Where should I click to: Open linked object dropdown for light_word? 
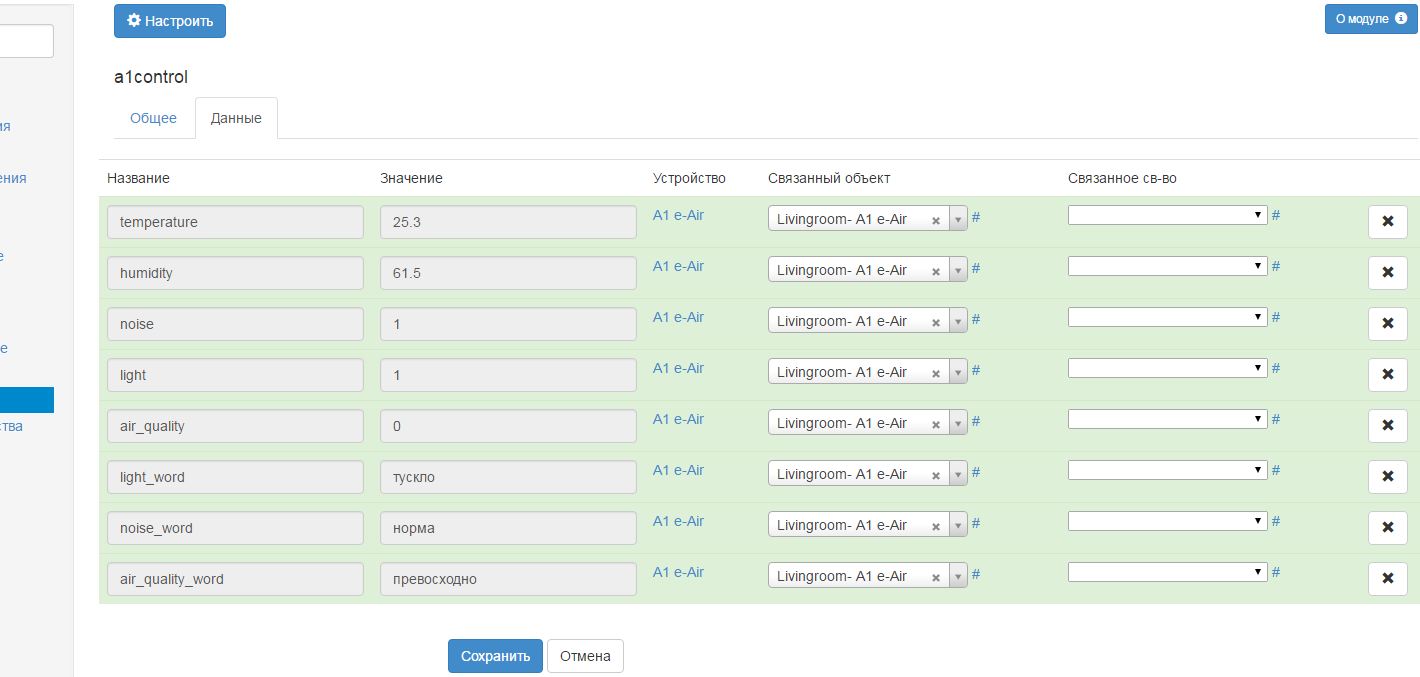[x=958, y=474]
